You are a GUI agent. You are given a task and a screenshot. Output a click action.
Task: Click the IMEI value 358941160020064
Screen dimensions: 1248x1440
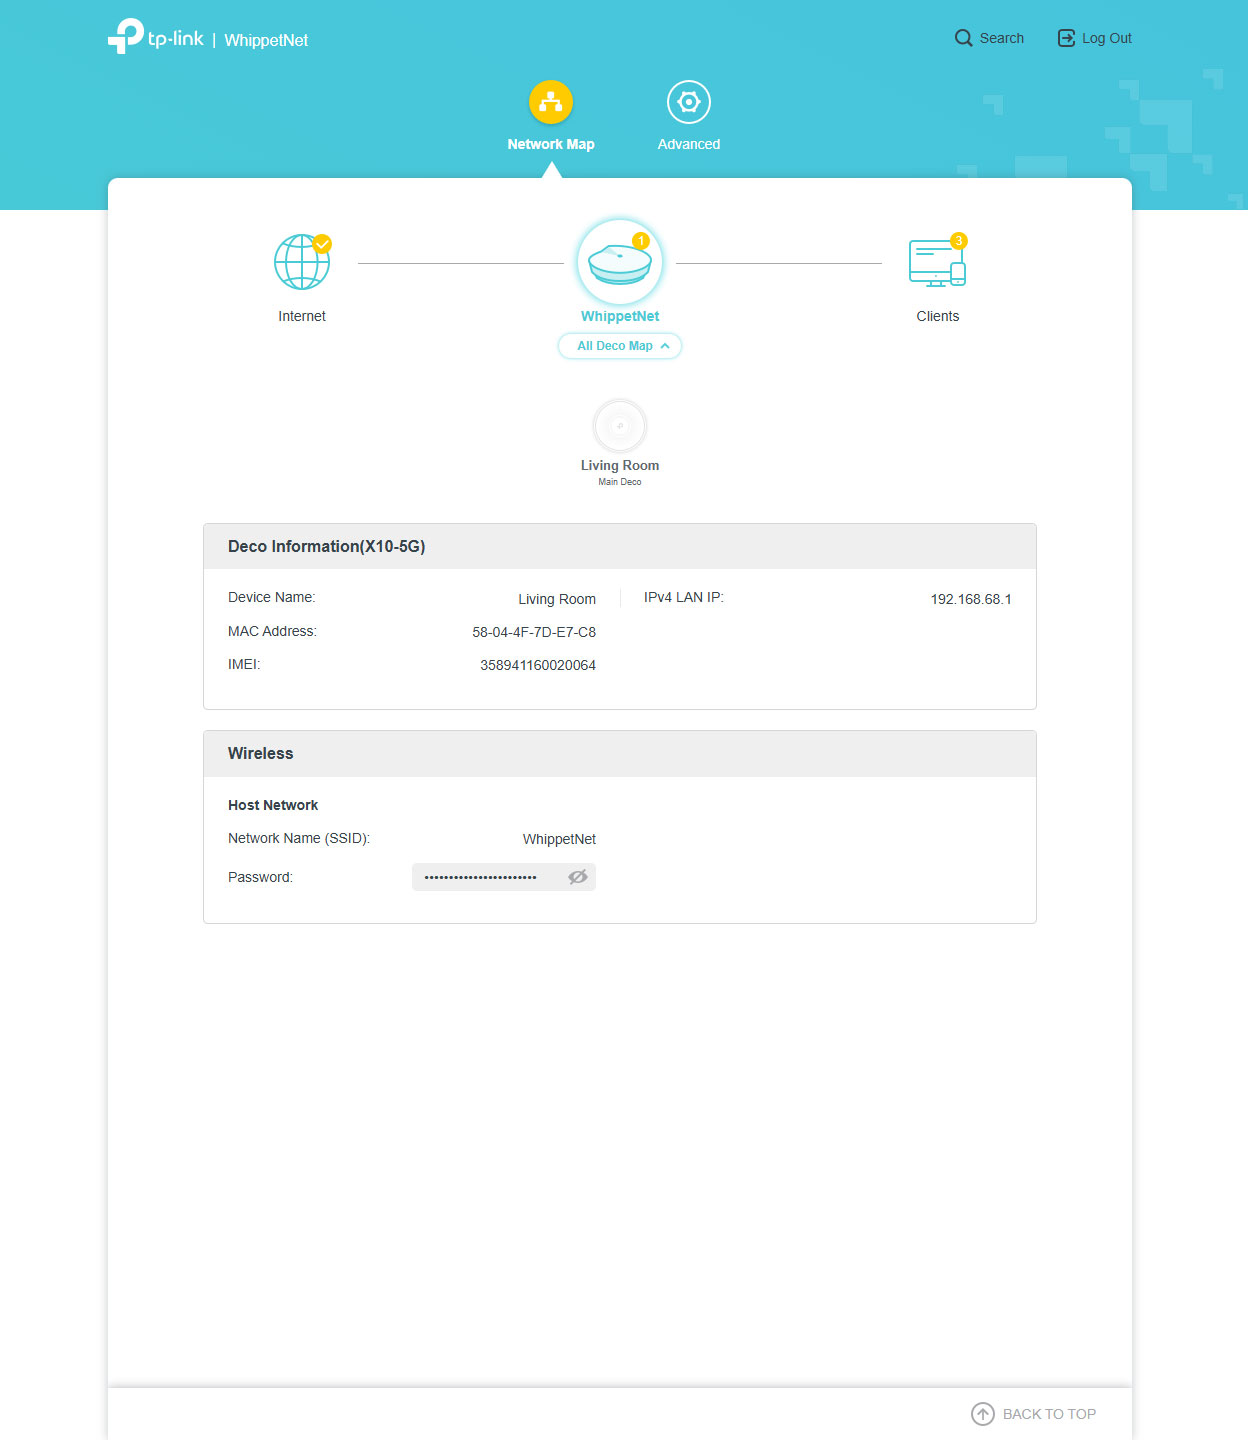pyautogui.click(x=538, y=665)
